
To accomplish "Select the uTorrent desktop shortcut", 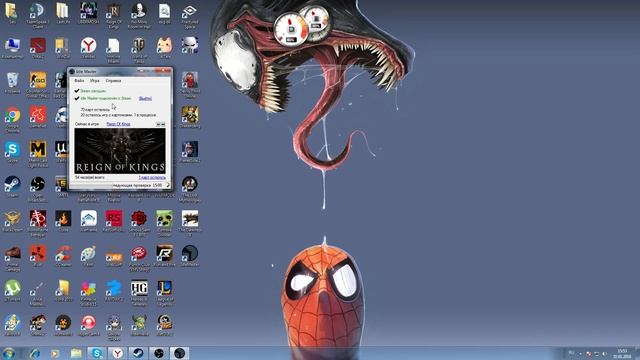I will click(x=12, y=291).
